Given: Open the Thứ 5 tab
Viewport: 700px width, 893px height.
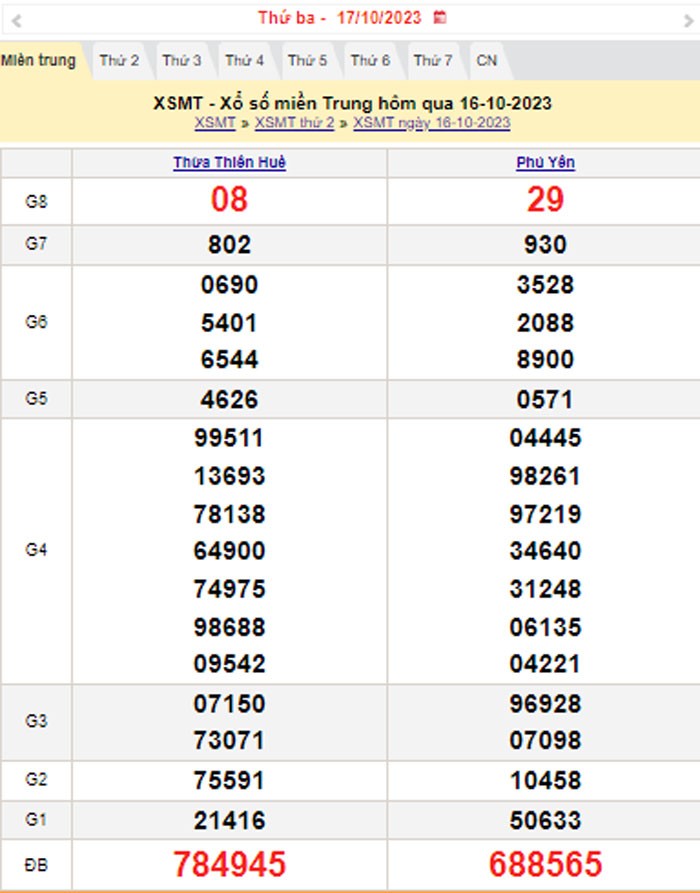Looking at the screenshot, I should pyautogui.click(x=307, y=61).
